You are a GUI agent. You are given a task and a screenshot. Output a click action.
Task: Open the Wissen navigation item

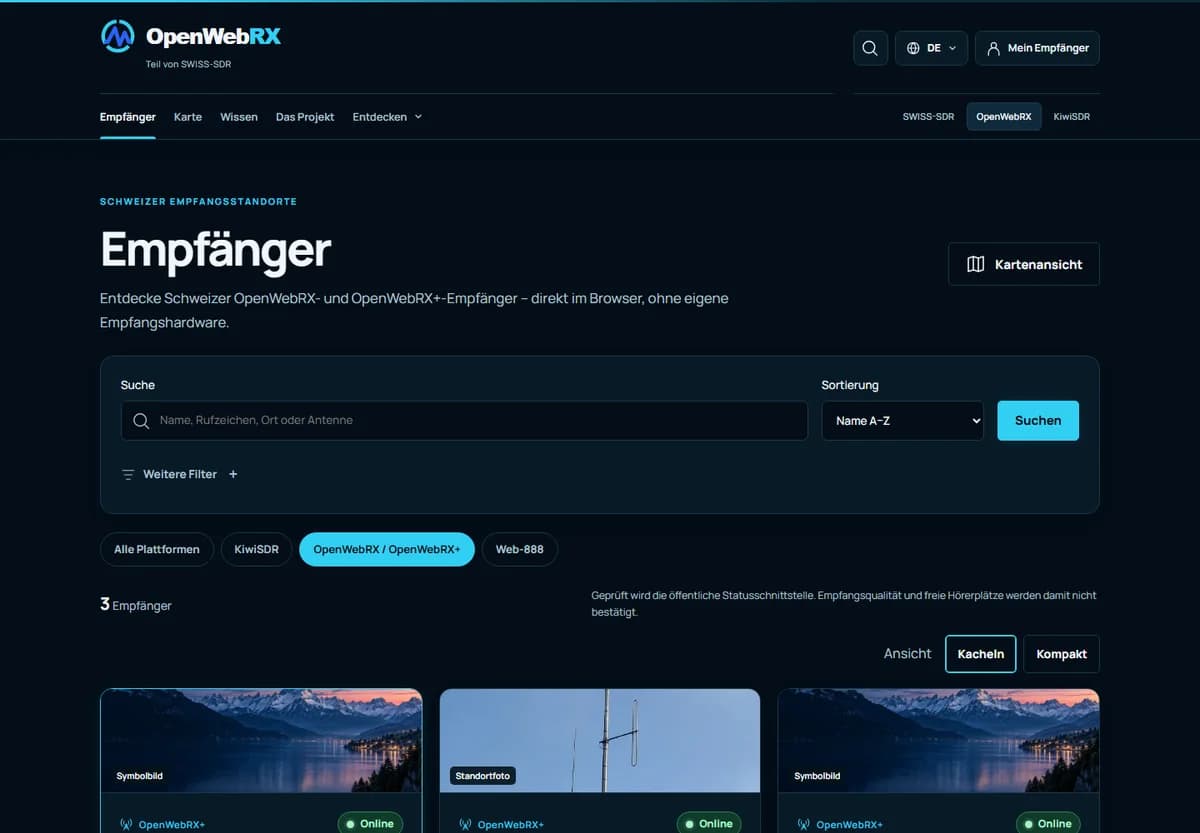239,117
